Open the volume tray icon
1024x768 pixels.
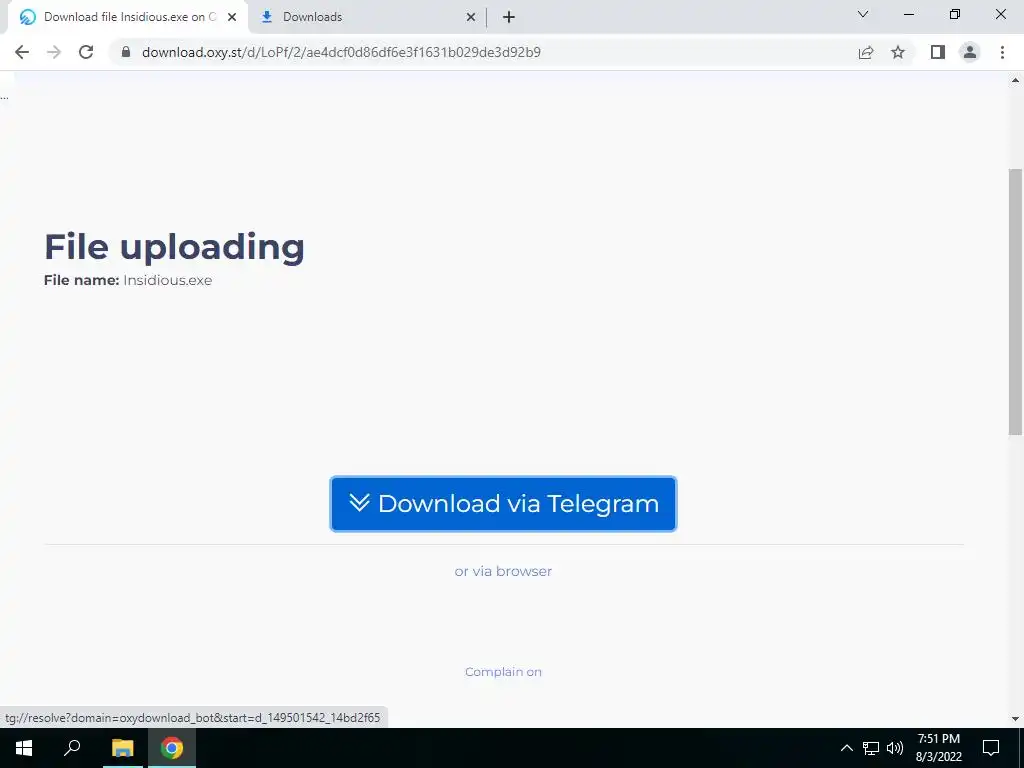coord(895,748)
